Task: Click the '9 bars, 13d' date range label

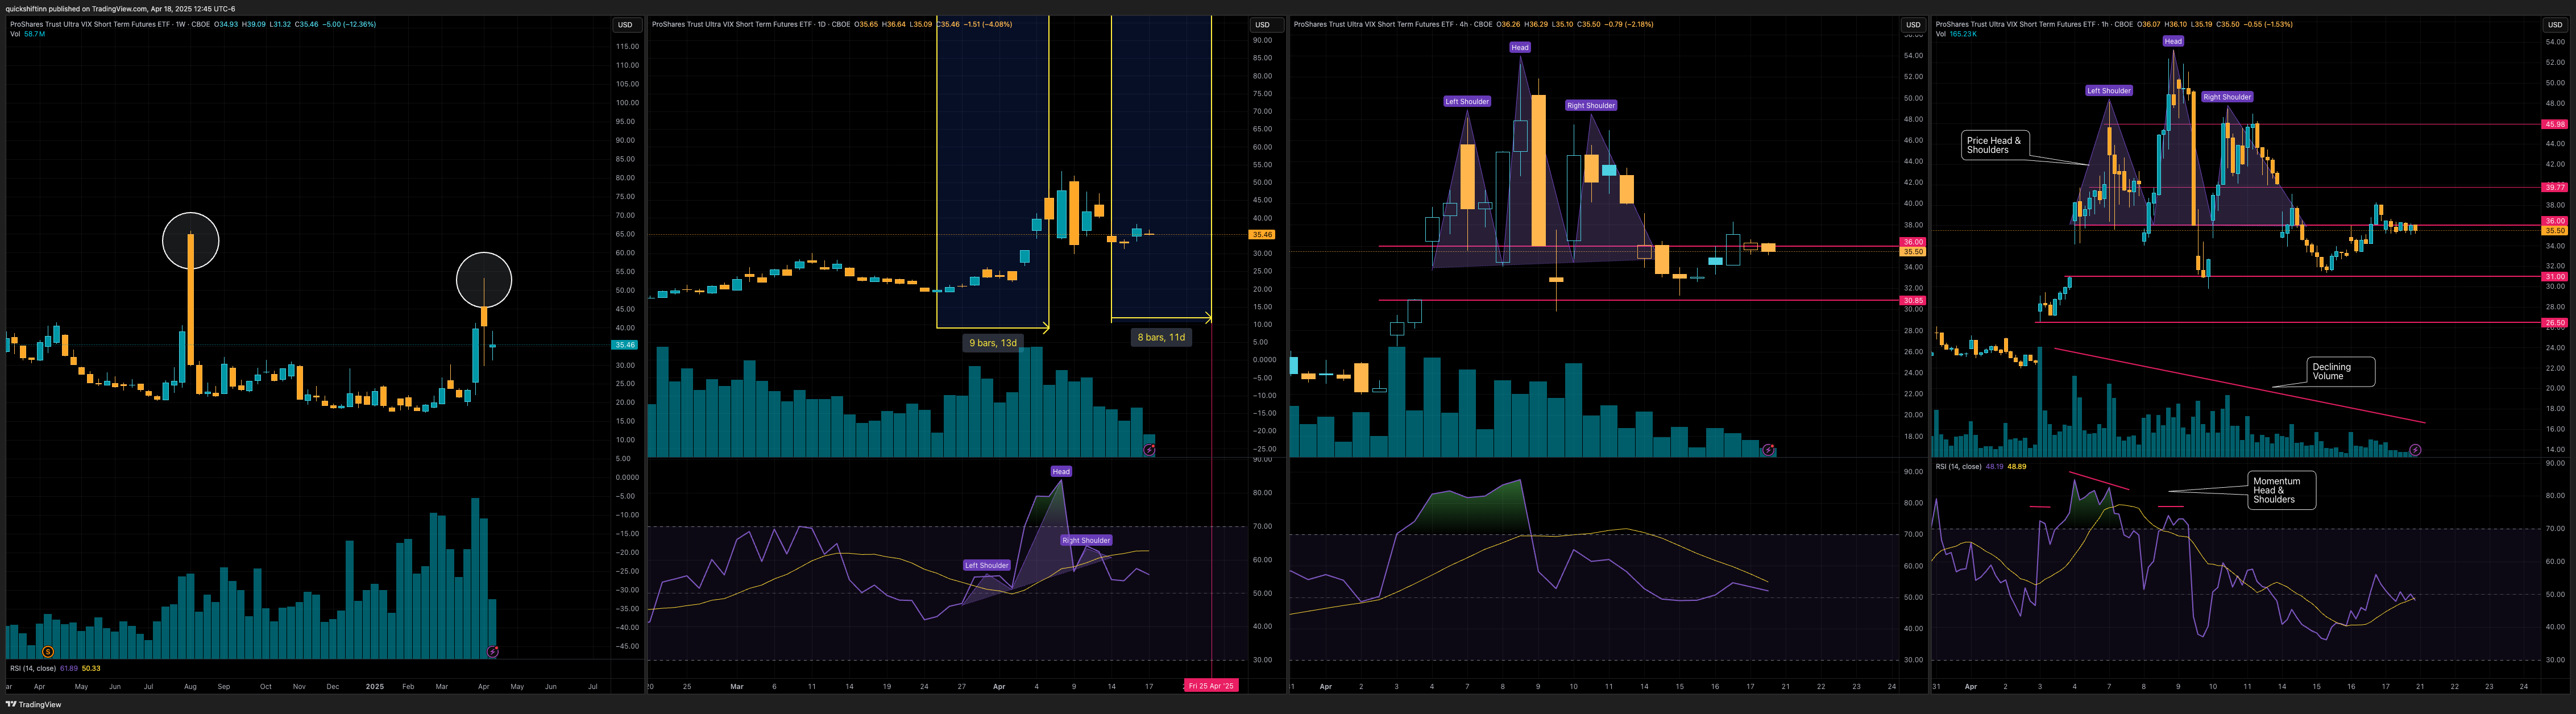Action: click(993, 343)
